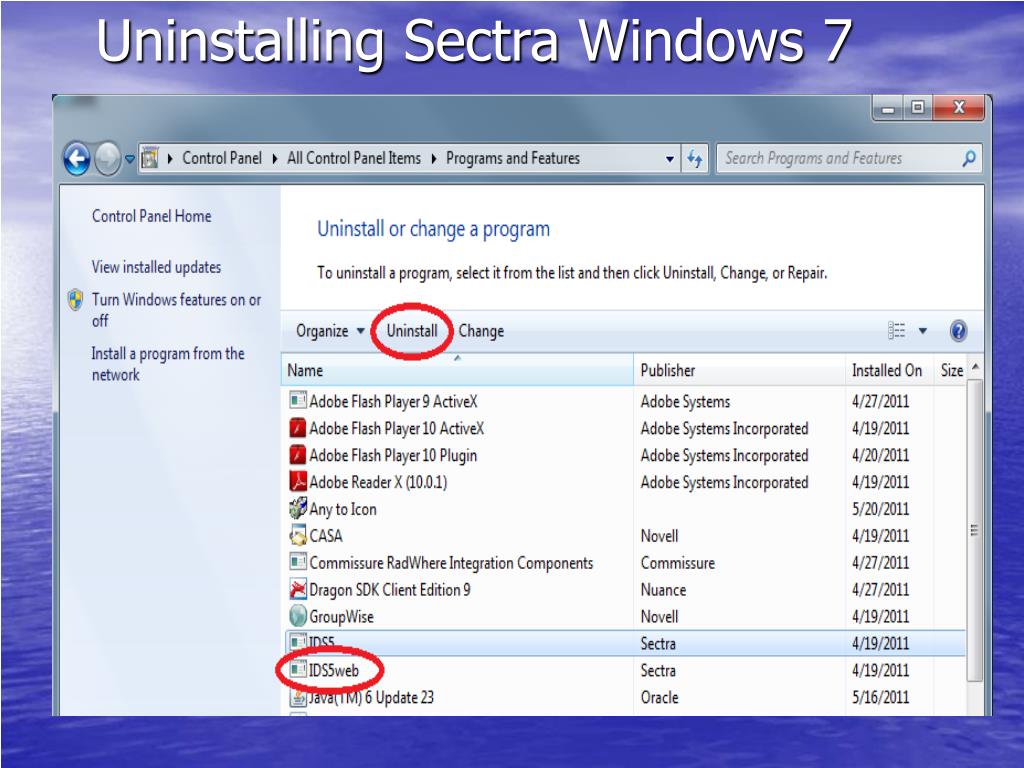The image size is (1024, 768).
Task: Open recent pages dropdown beside nav arrows
Action: click(129, 159)
